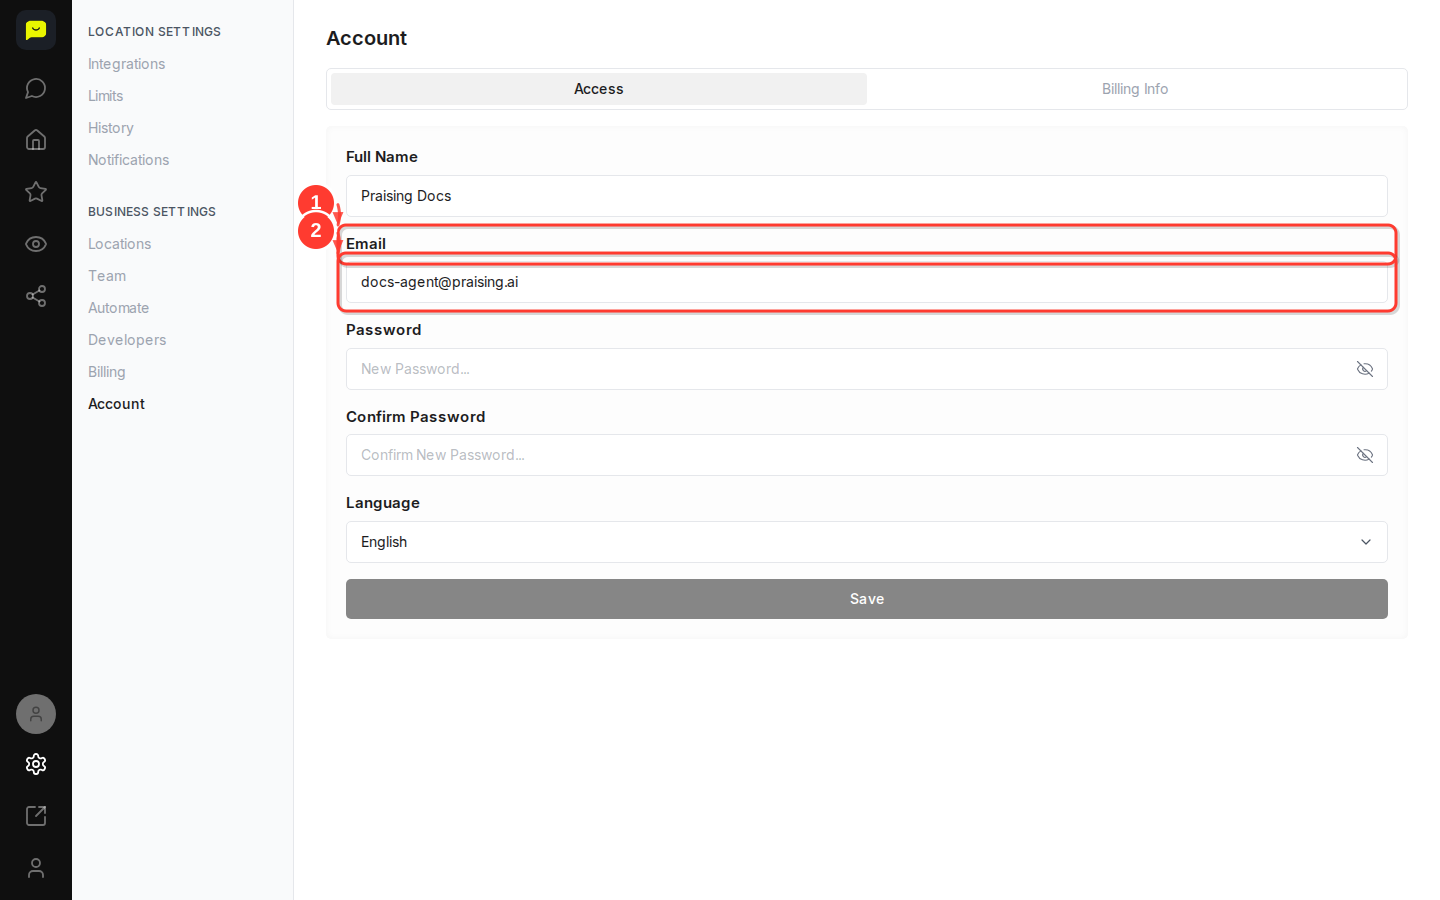This screenshot has width=1440, height=900.
Task: Open Notifications settings
Action: click(129, 160)
